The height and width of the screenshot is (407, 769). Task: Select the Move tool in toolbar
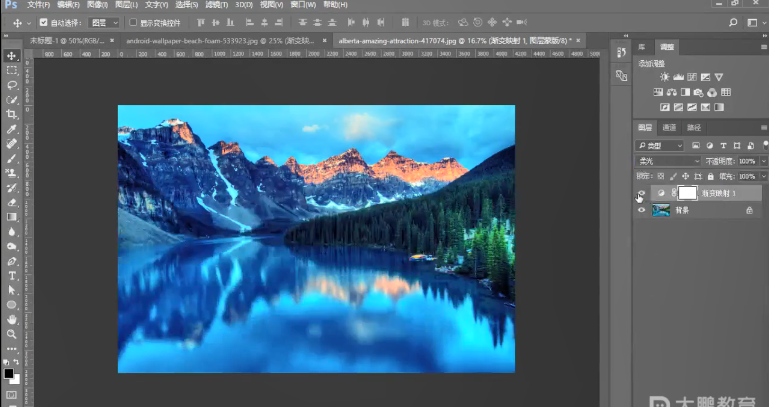(x=12, y=56)
